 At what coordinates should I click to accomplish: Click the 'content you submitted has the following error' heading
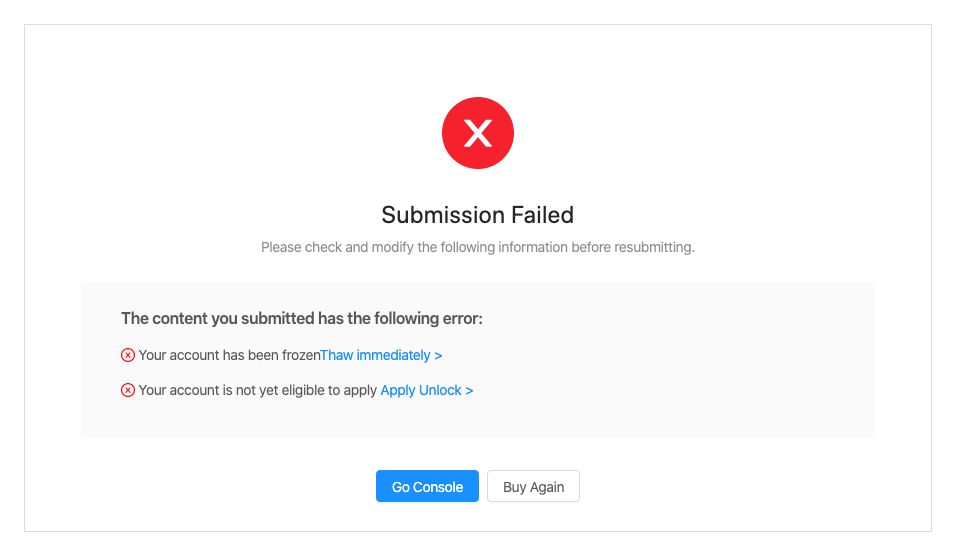point(301,319)
